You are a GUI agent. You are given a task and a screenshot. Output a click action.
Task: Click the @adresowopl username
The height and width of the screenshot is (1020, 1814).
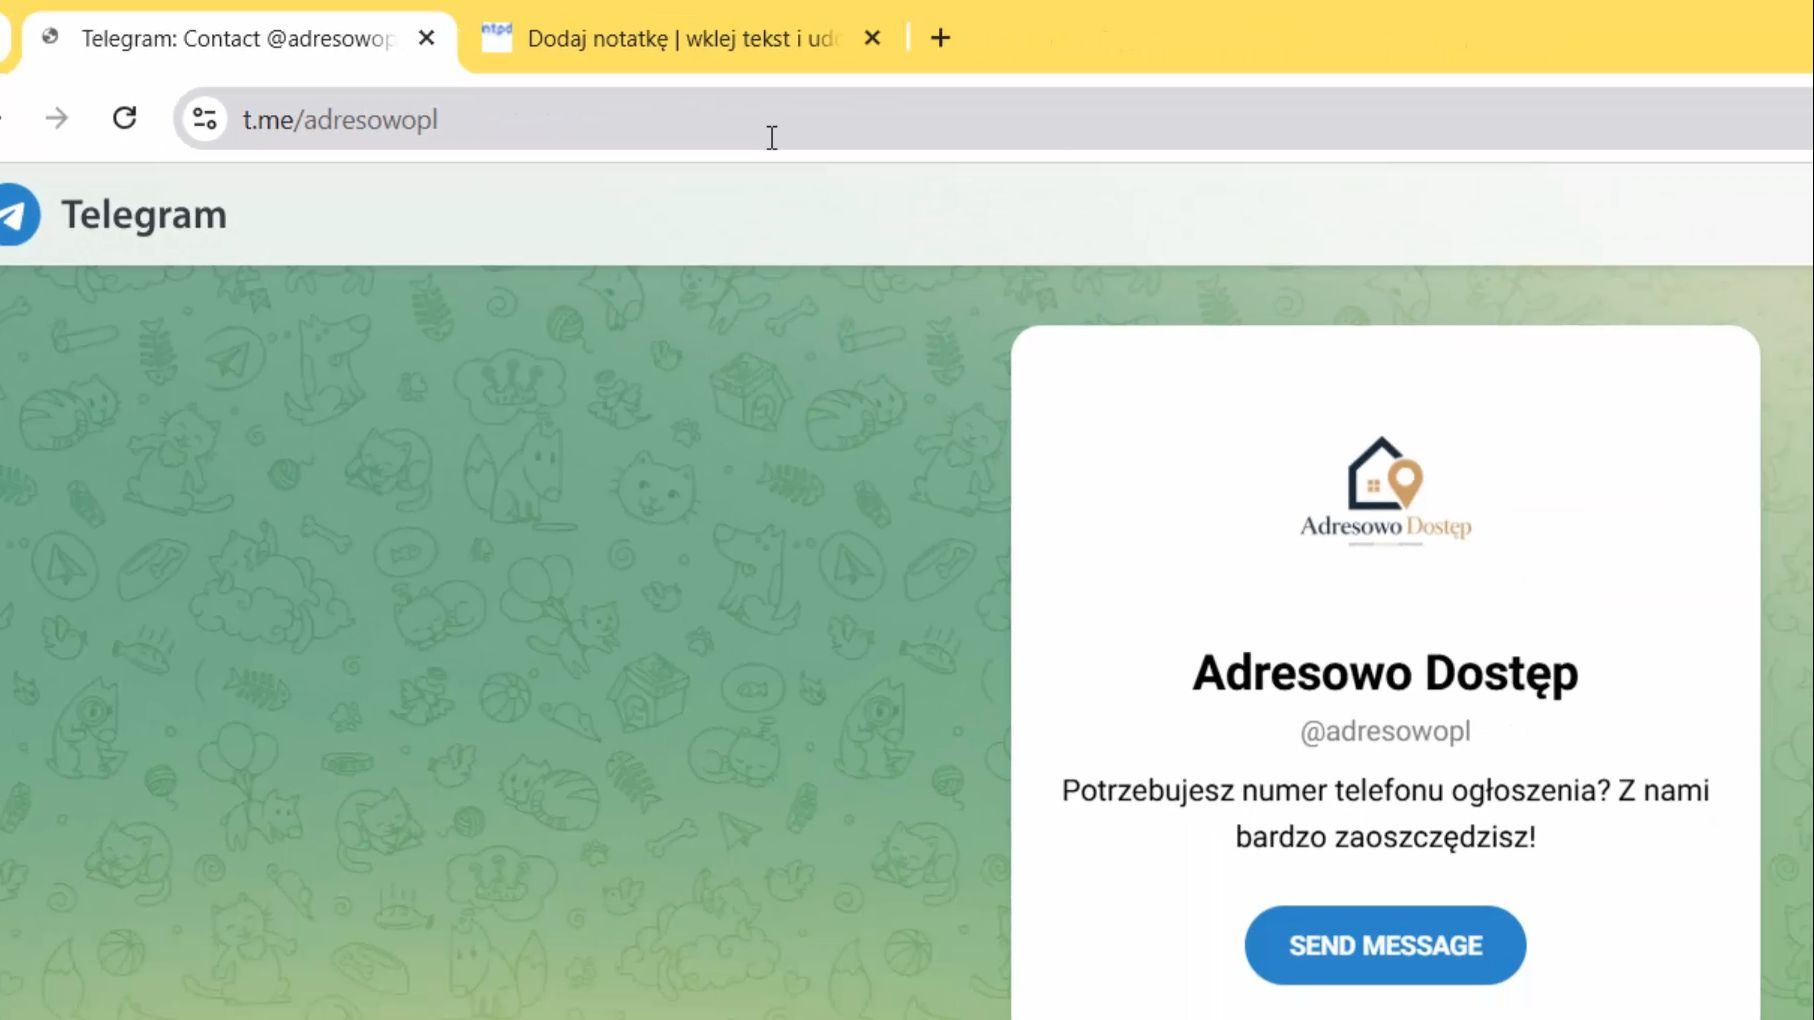point(1385,731)
